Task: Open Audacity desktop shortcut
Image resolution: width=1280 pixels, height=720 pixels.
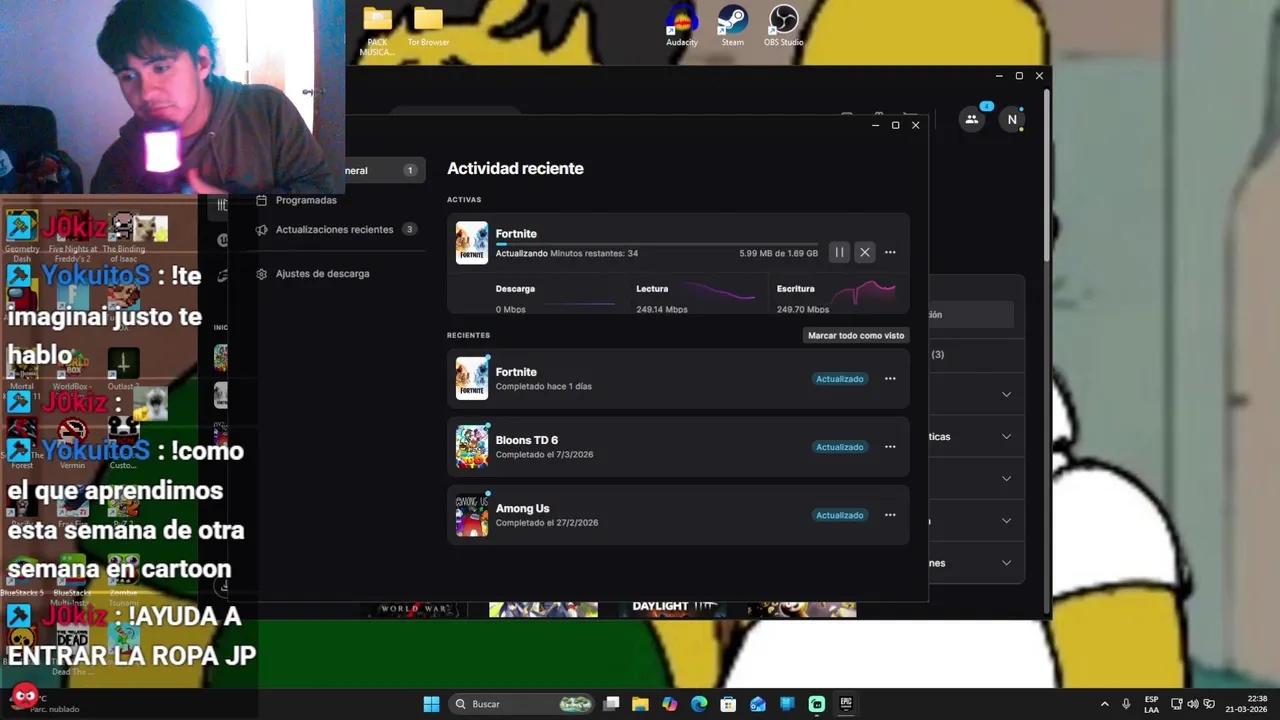Action: [682, 26]
